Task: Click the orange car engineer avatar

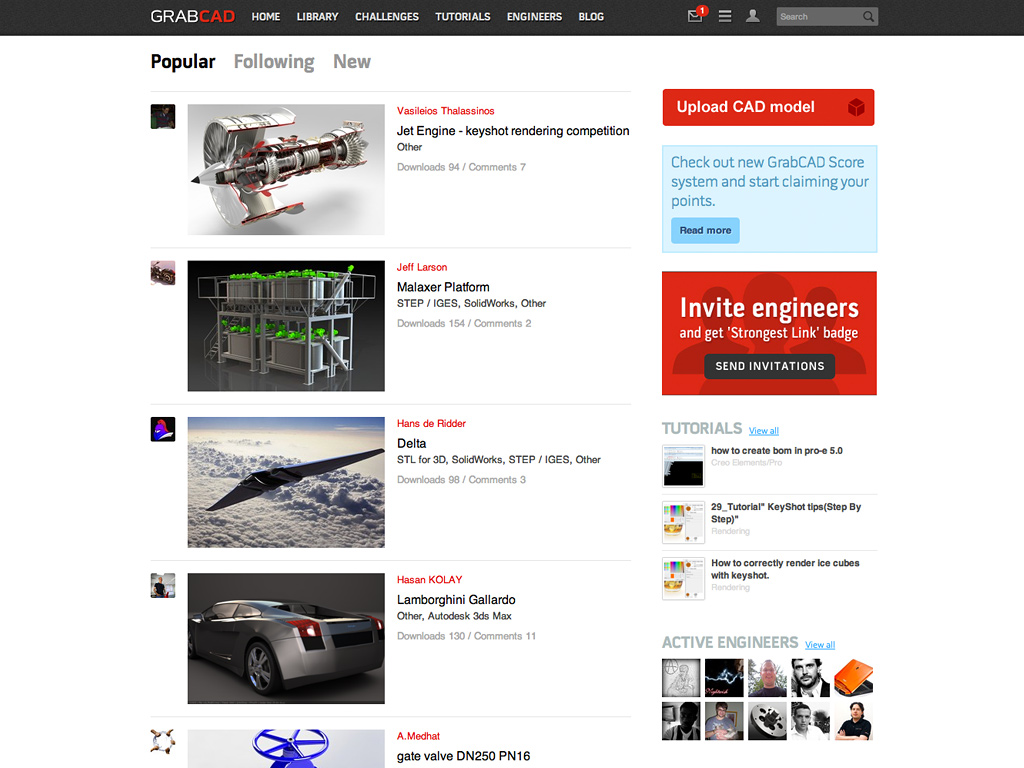Action: pyautogui.click(x=853, y=678)
